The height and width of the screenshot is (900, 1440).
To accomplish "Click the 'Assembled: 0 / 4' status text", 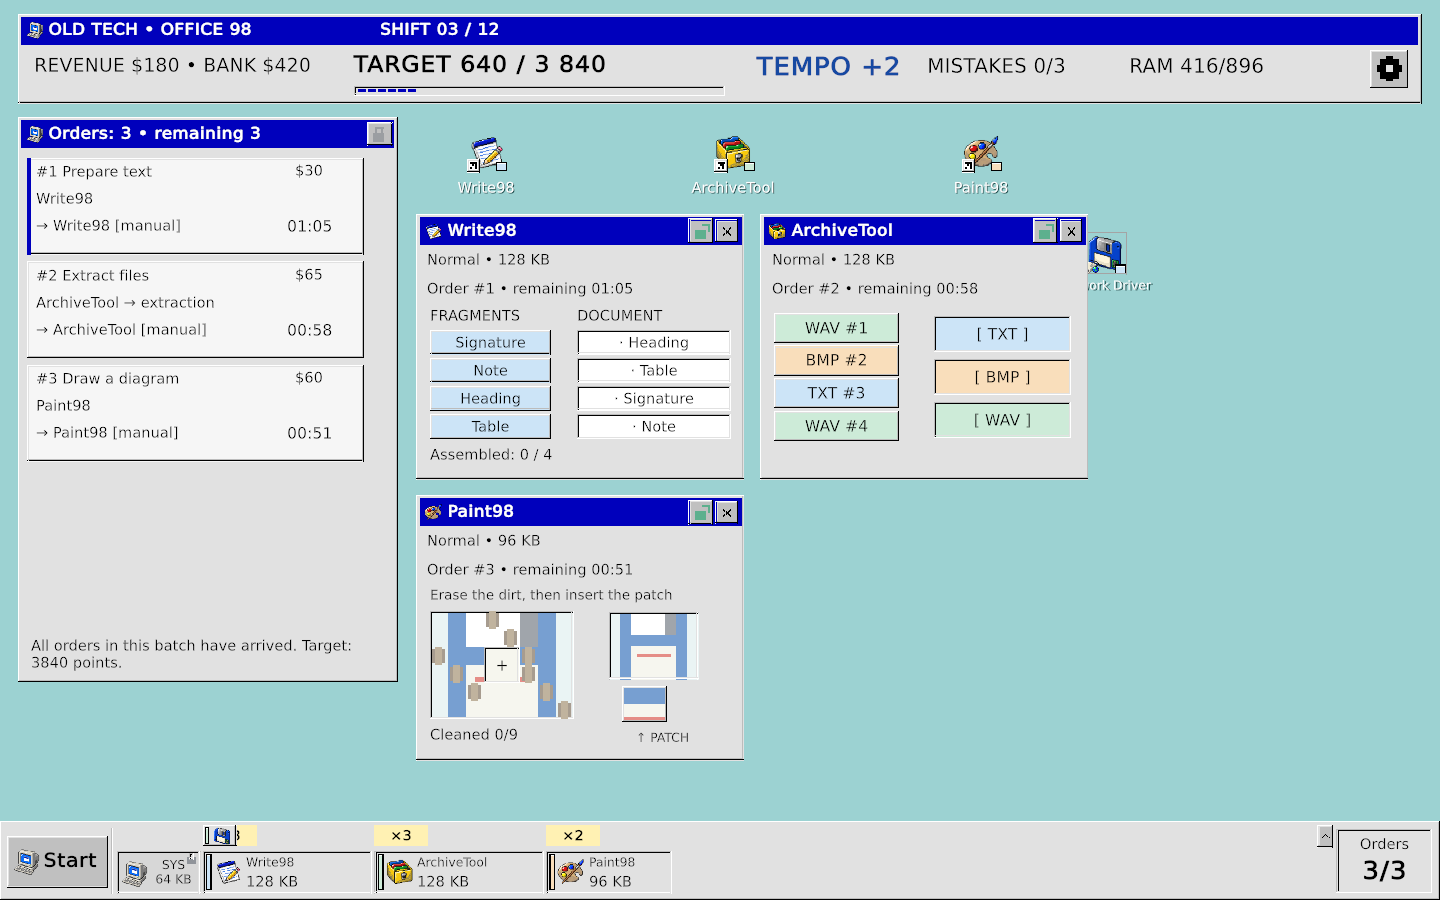I will 491,454.
